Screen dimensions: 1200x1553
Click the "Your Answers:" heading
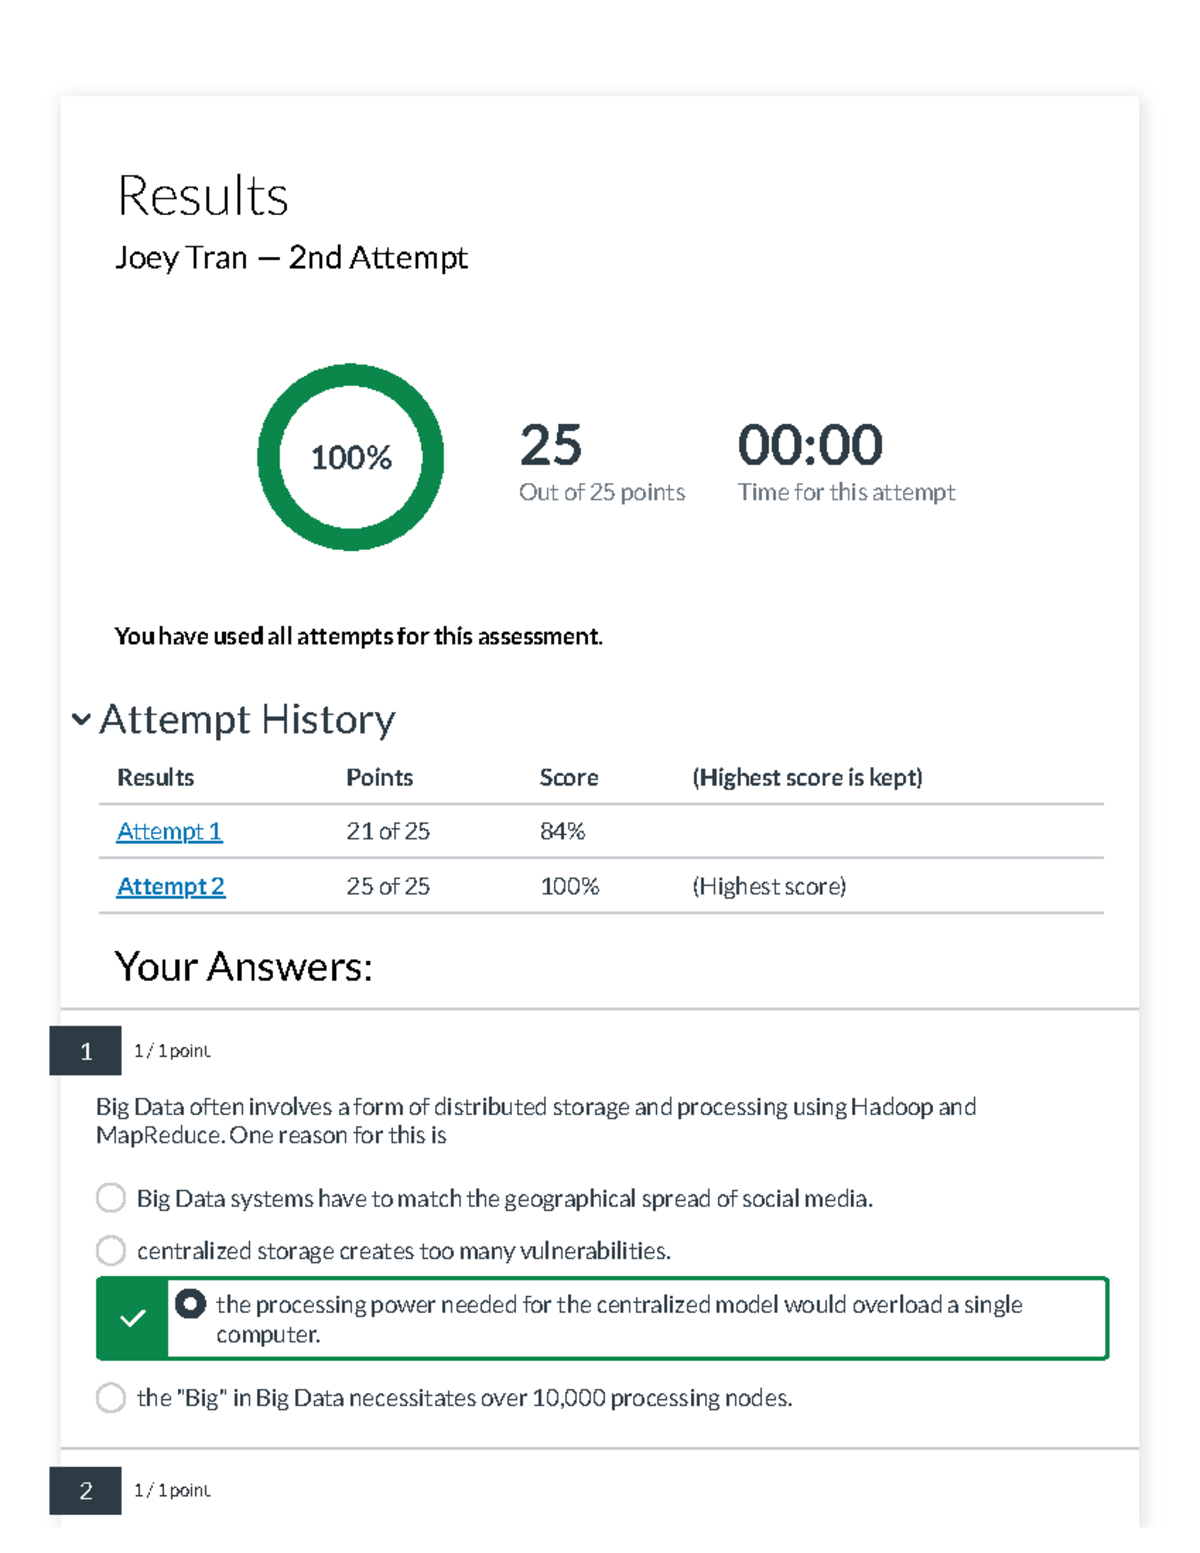click(243, 967)
